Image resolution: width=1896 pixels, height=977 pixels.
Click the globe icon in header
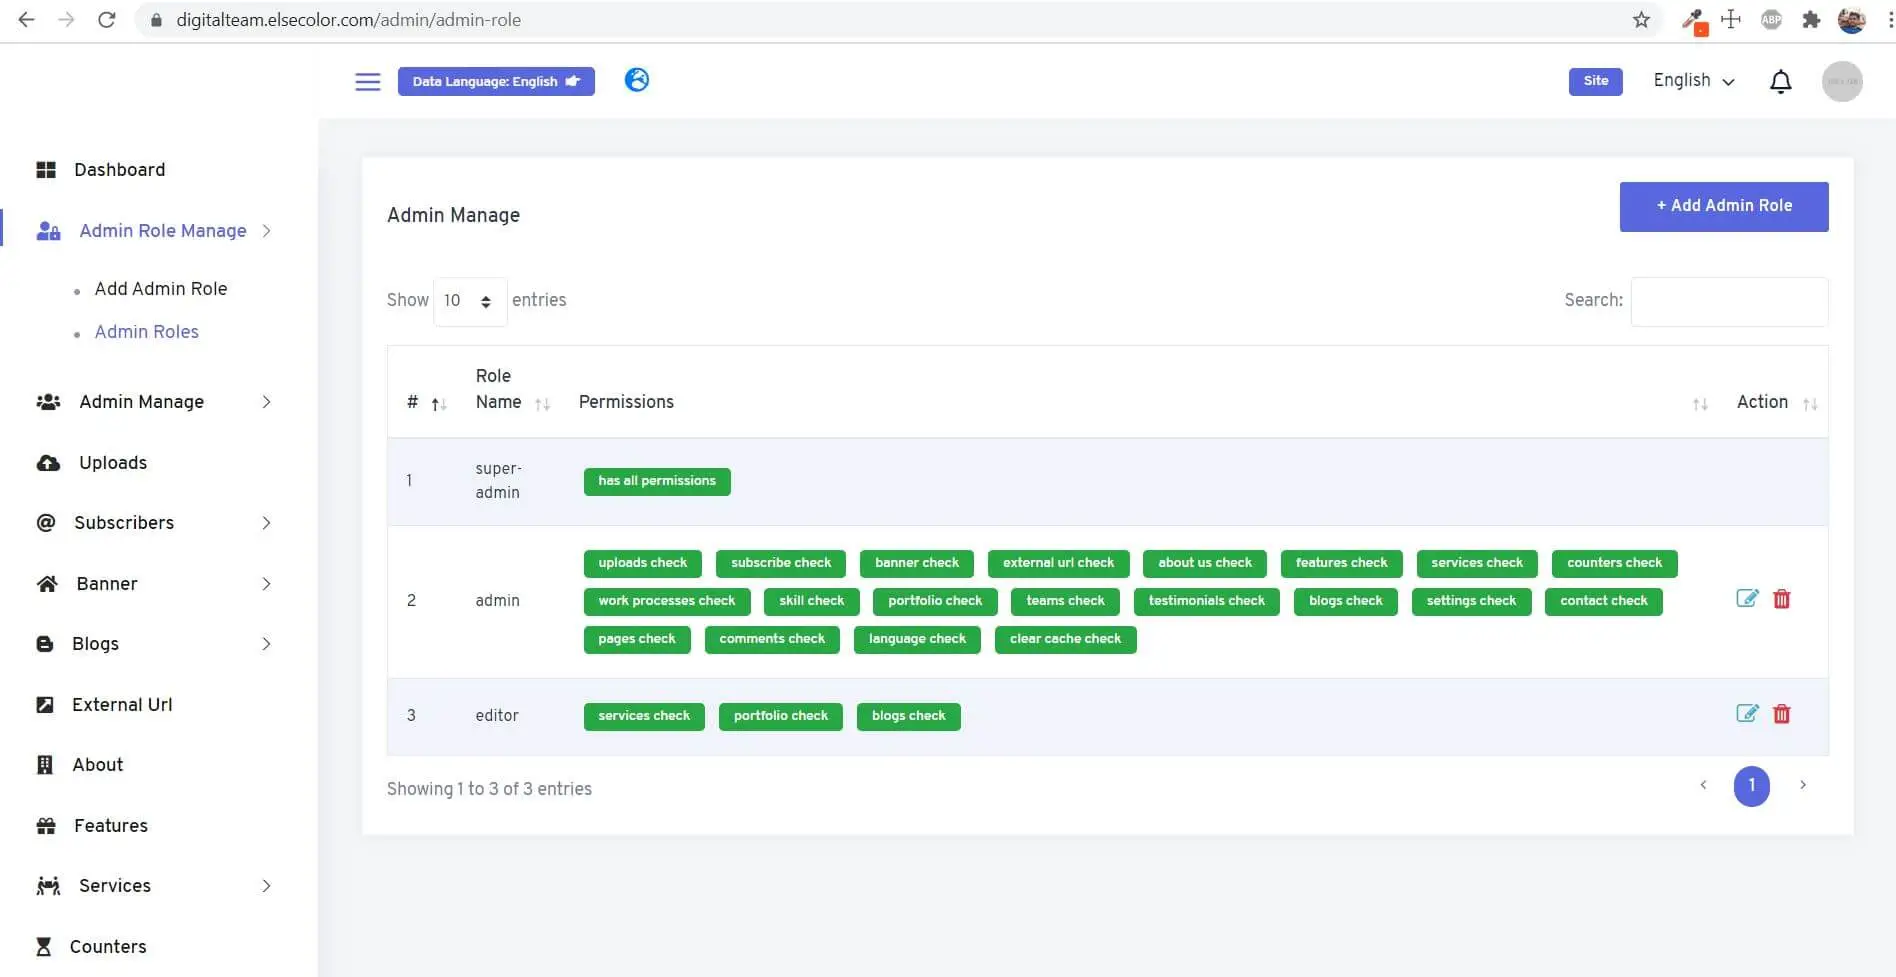[637, 80]
